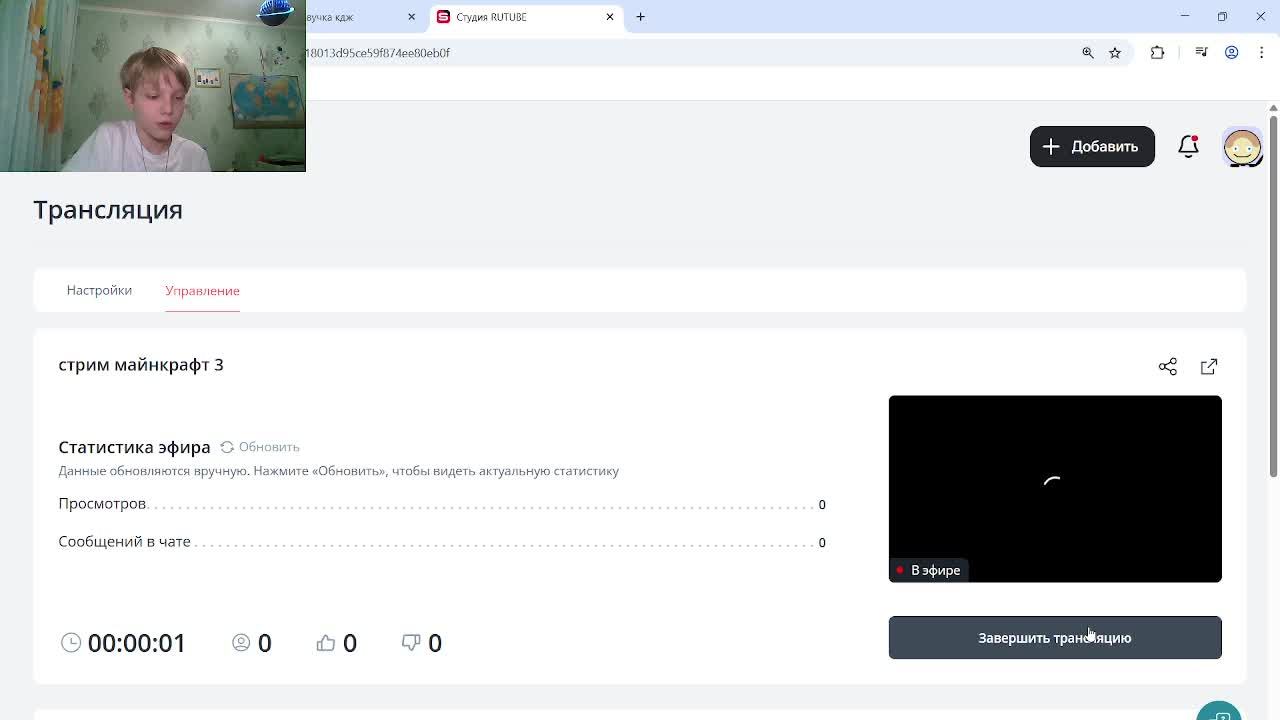Click the viewers count person icon
The height and width of the screenshot is (720, 1280).
click(241, 642)
